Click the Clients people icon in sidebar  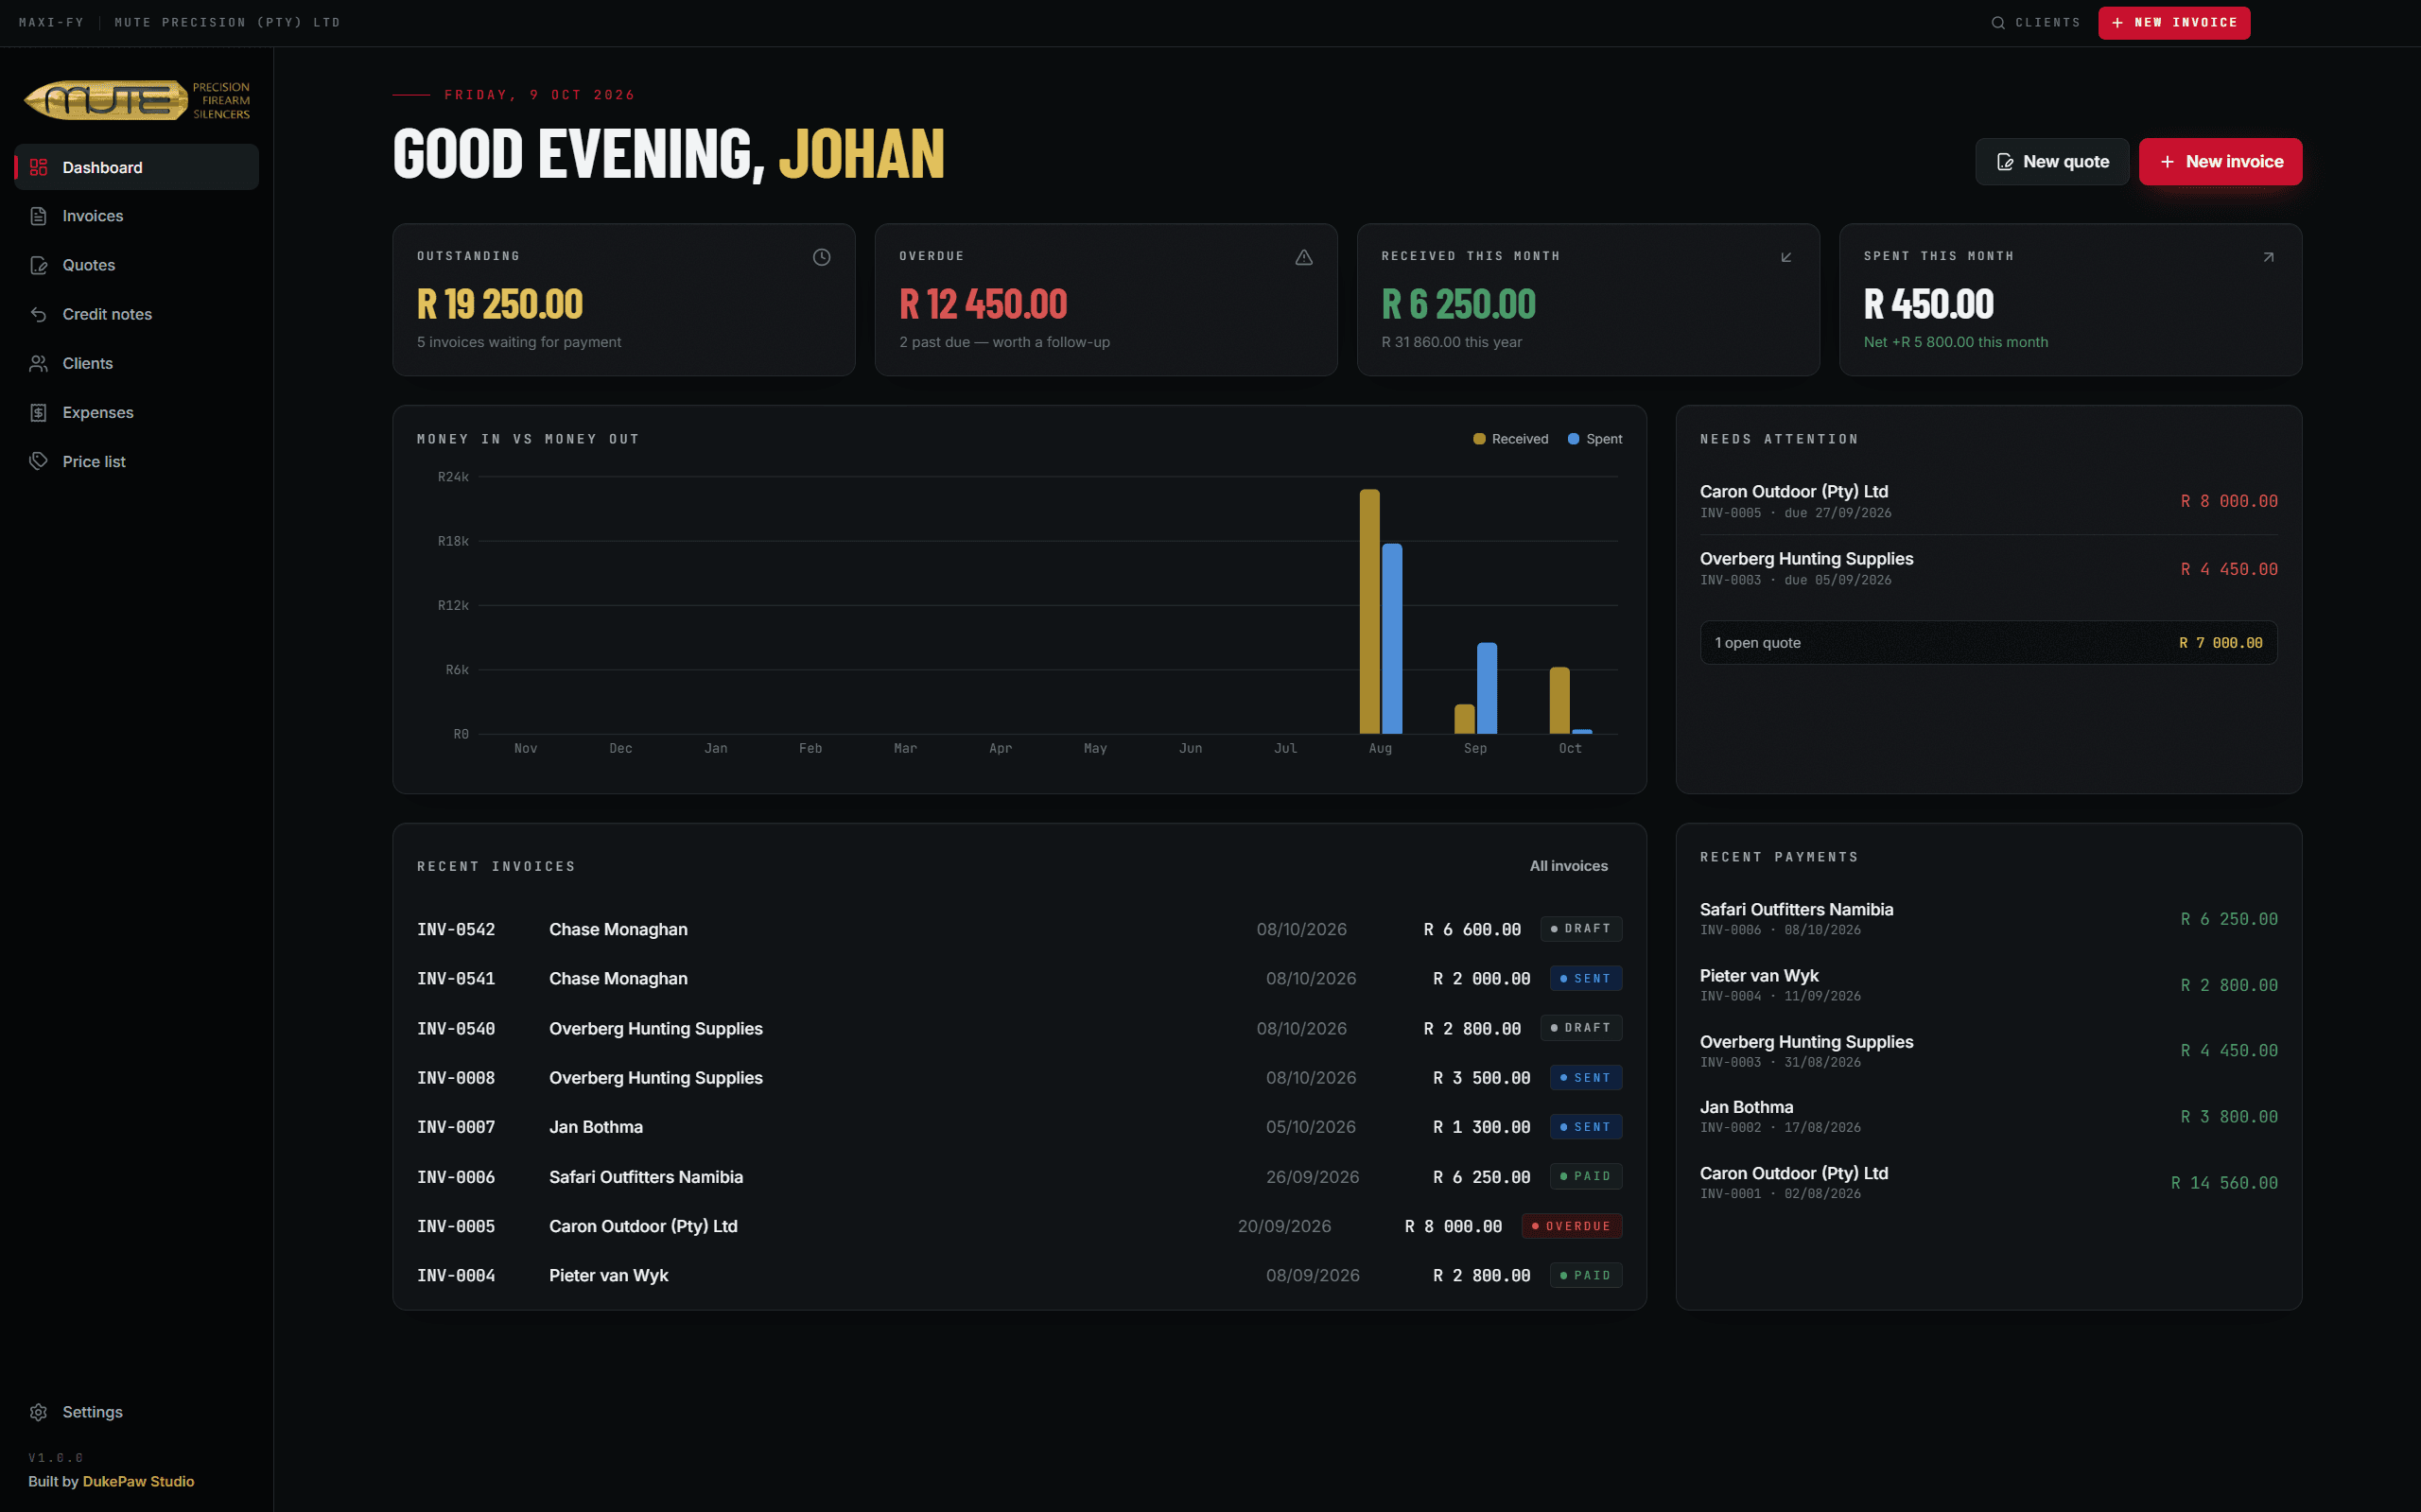[x=38, y=363]
